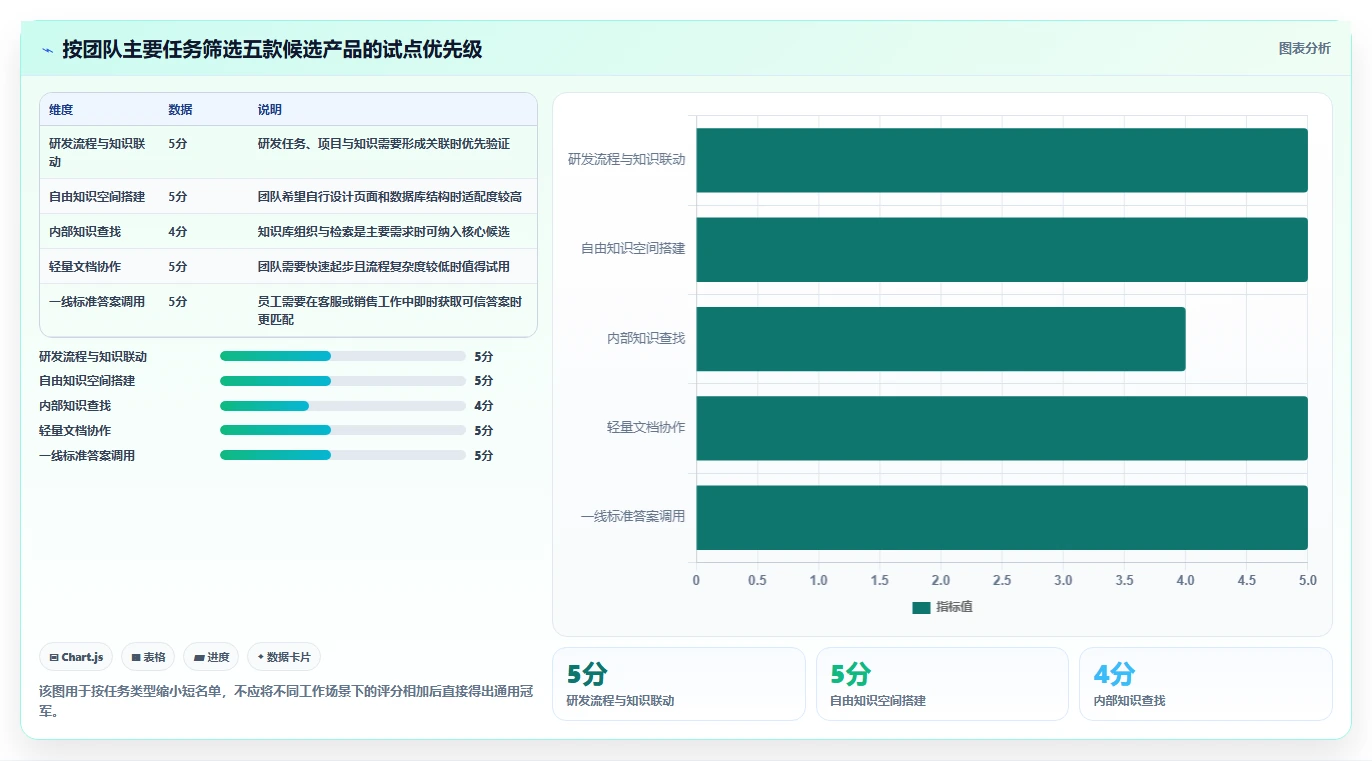Click table cell 自由知识空间搭建

(x=97, y=197)
